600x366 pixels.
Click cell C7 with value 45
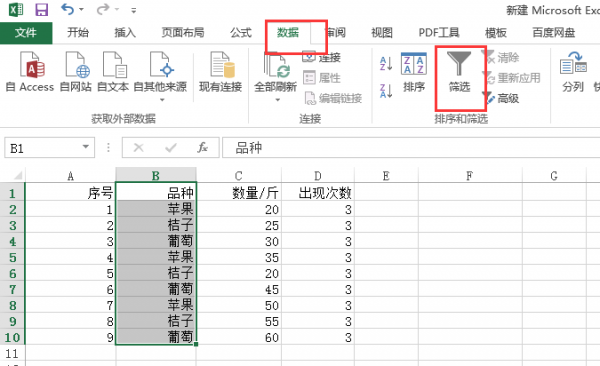pyautogui.click(x=238, y=289)
